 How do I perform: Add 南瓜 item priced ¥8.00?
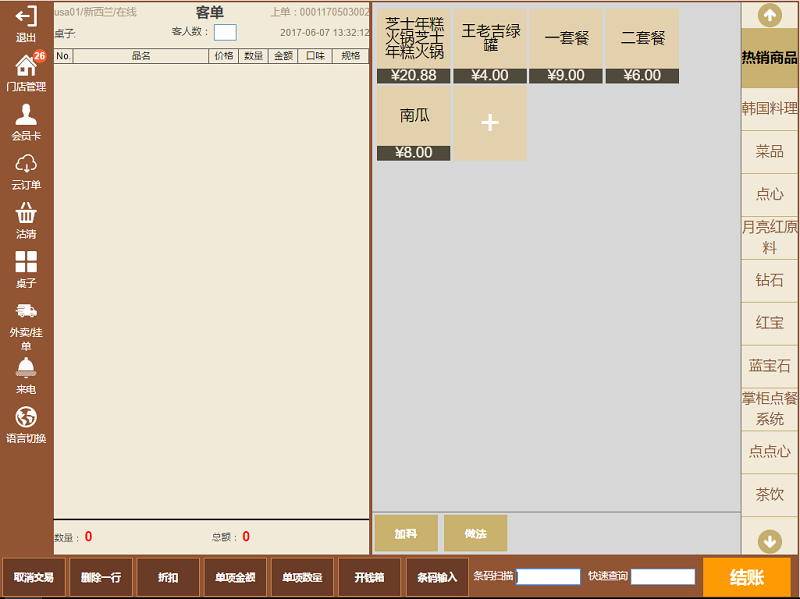[414, 123]
